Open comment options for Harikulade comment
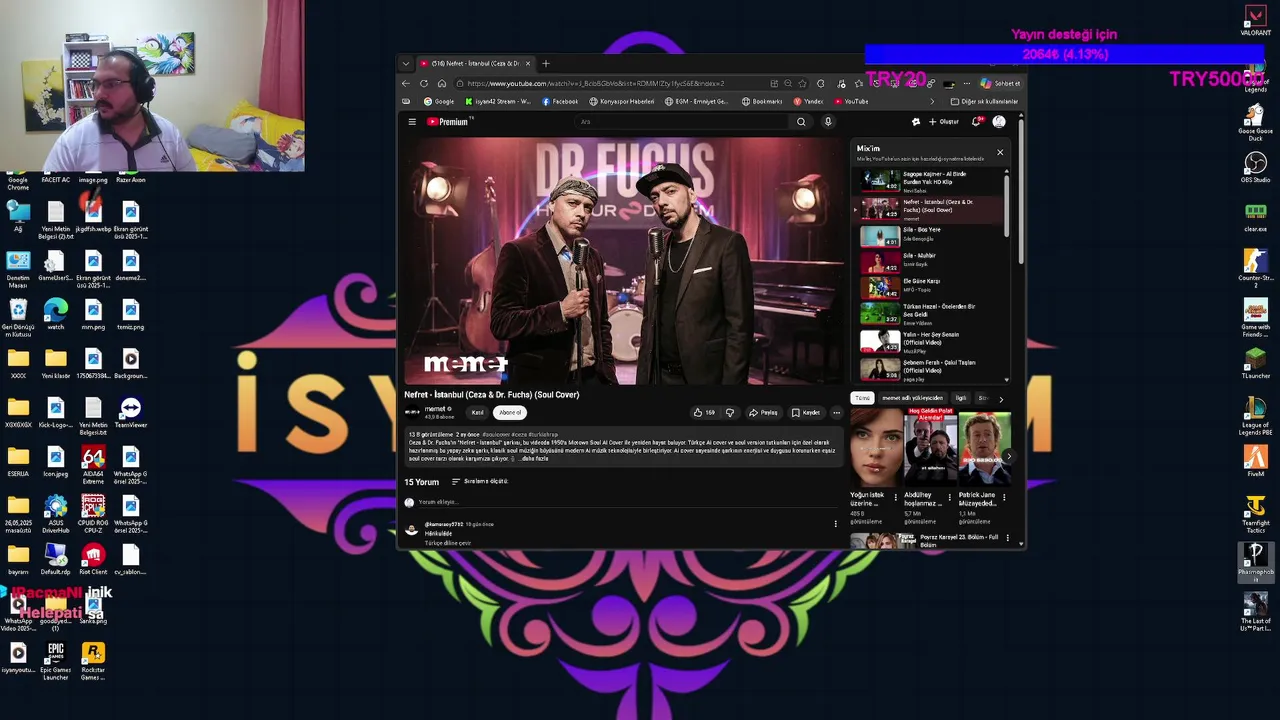Viewport: 1280px width, 720px height. 836,524
